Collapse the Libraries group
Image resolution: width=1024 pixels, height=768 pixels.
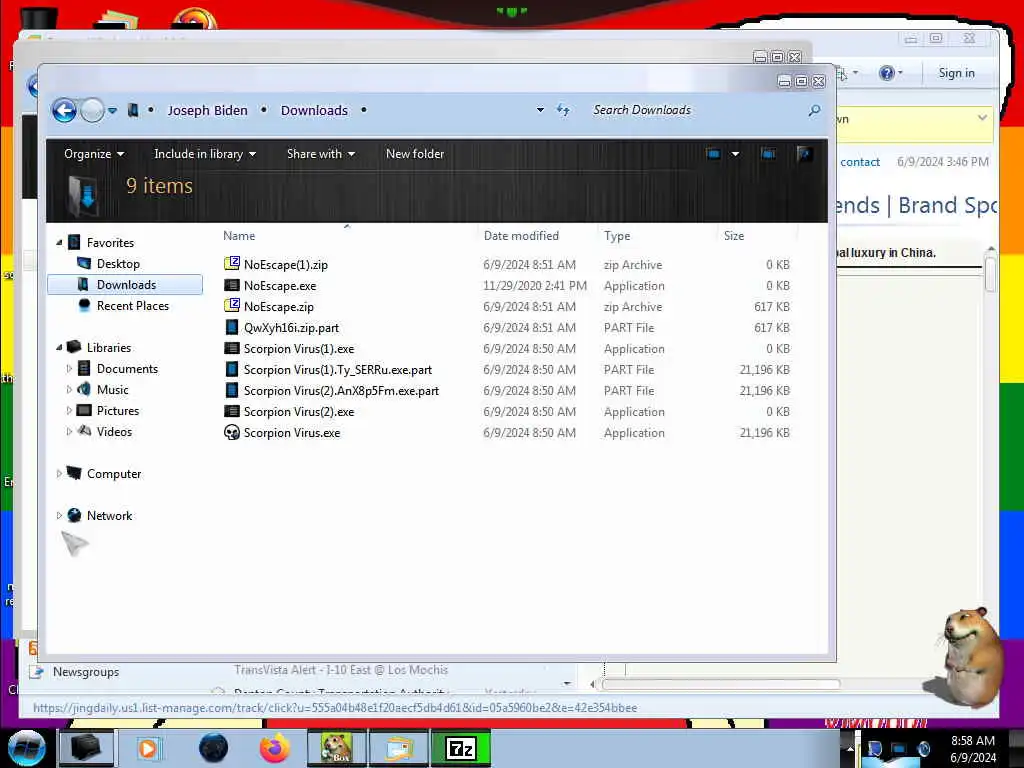click(x=59, y=348)
